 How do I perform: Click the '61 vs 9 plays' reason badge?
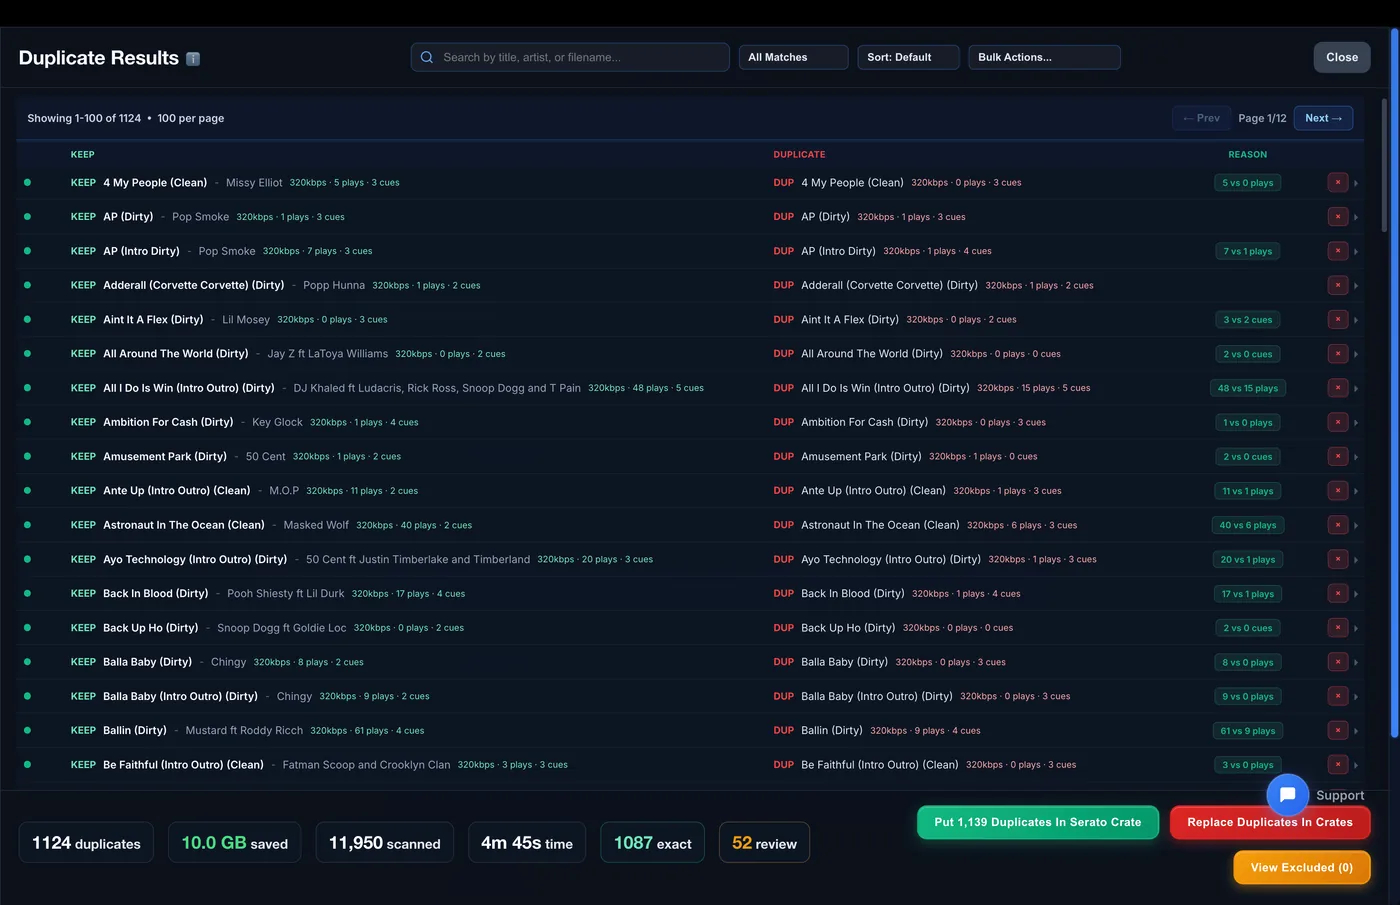[x=1248, y=731]
